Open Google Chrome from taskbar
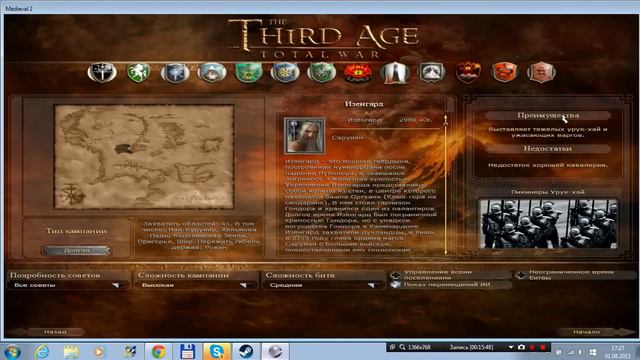The width and height of the screenshot is (640, 360). [x=158, y=351]
